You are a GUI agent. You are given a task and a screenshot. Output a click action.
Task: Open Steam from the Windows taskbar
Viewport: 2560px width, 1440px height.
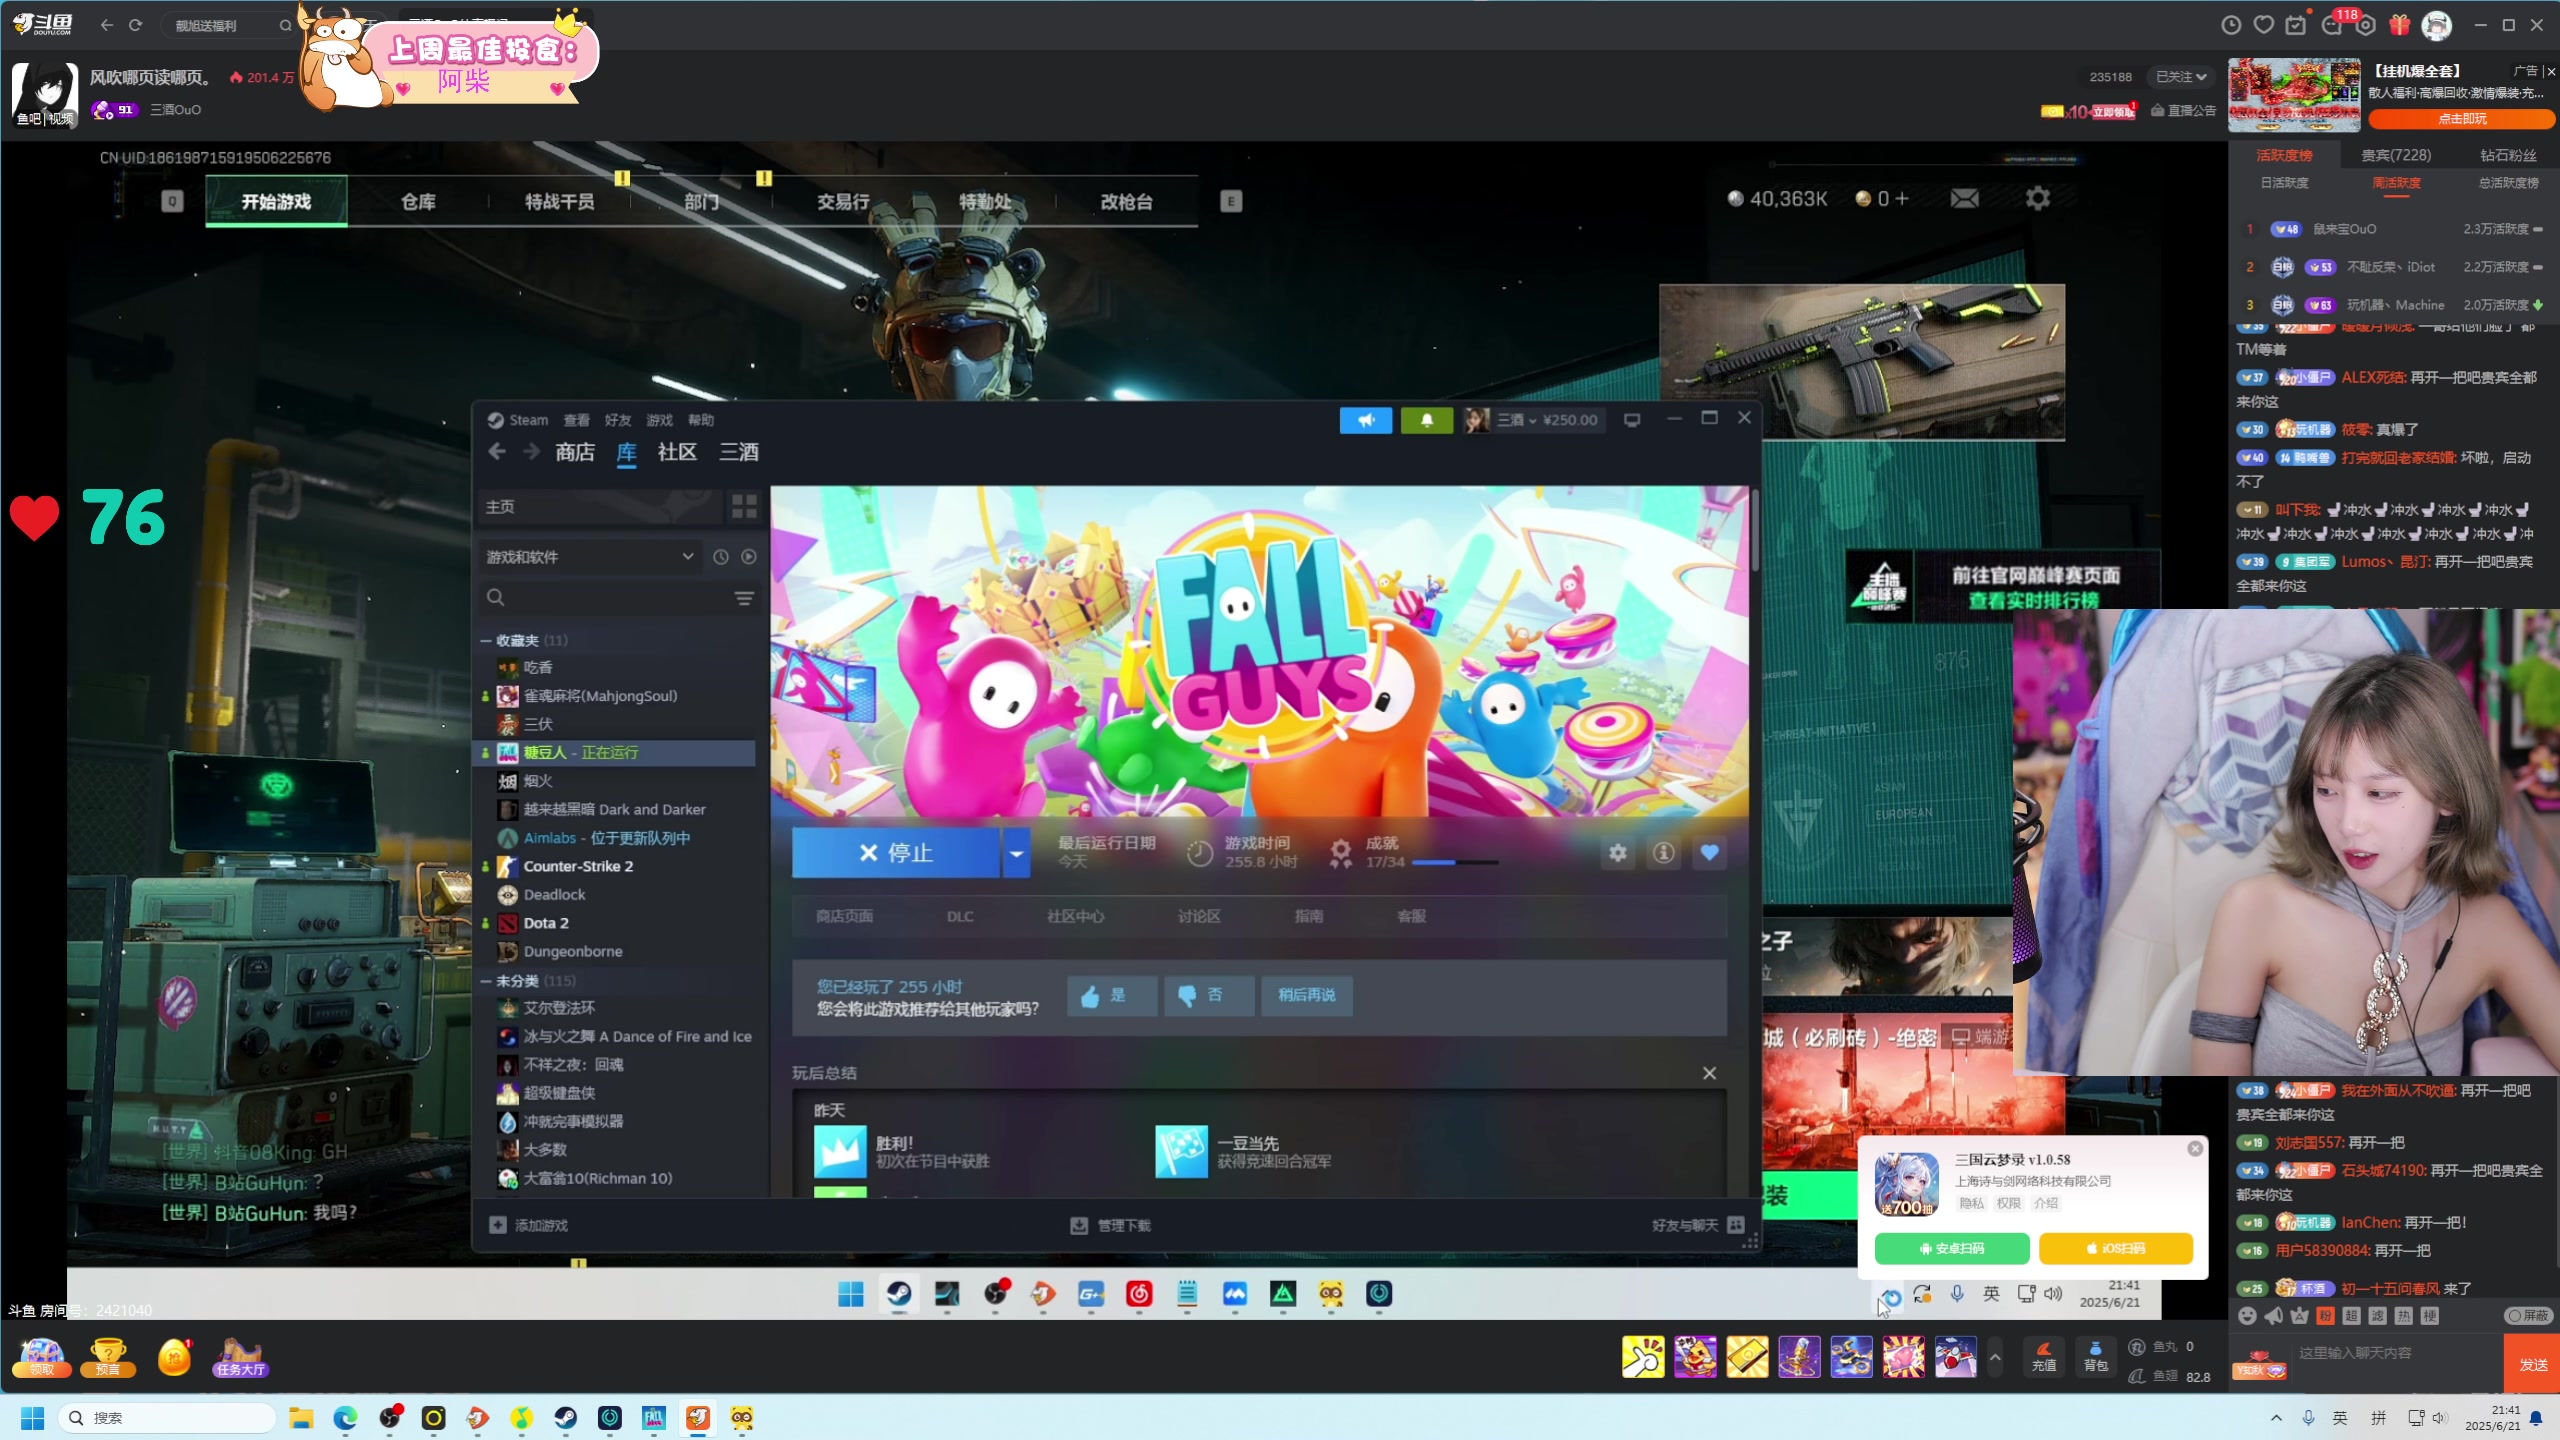[x=566, y=1418]
